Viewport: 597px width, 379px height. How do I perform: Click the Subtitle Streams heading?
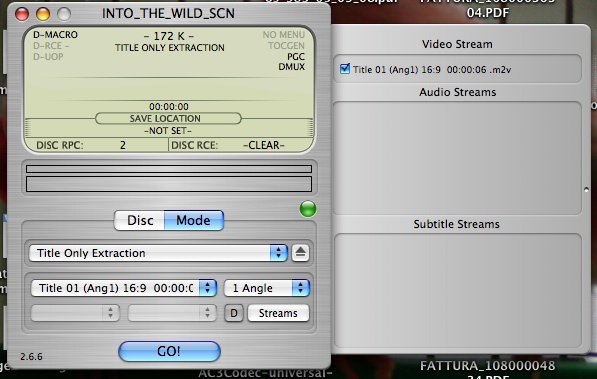tap(457, 224)
